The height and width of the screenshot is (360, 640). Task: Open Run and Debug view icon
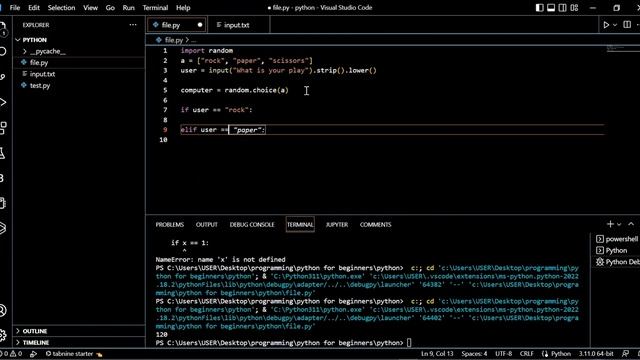point(3,102)
